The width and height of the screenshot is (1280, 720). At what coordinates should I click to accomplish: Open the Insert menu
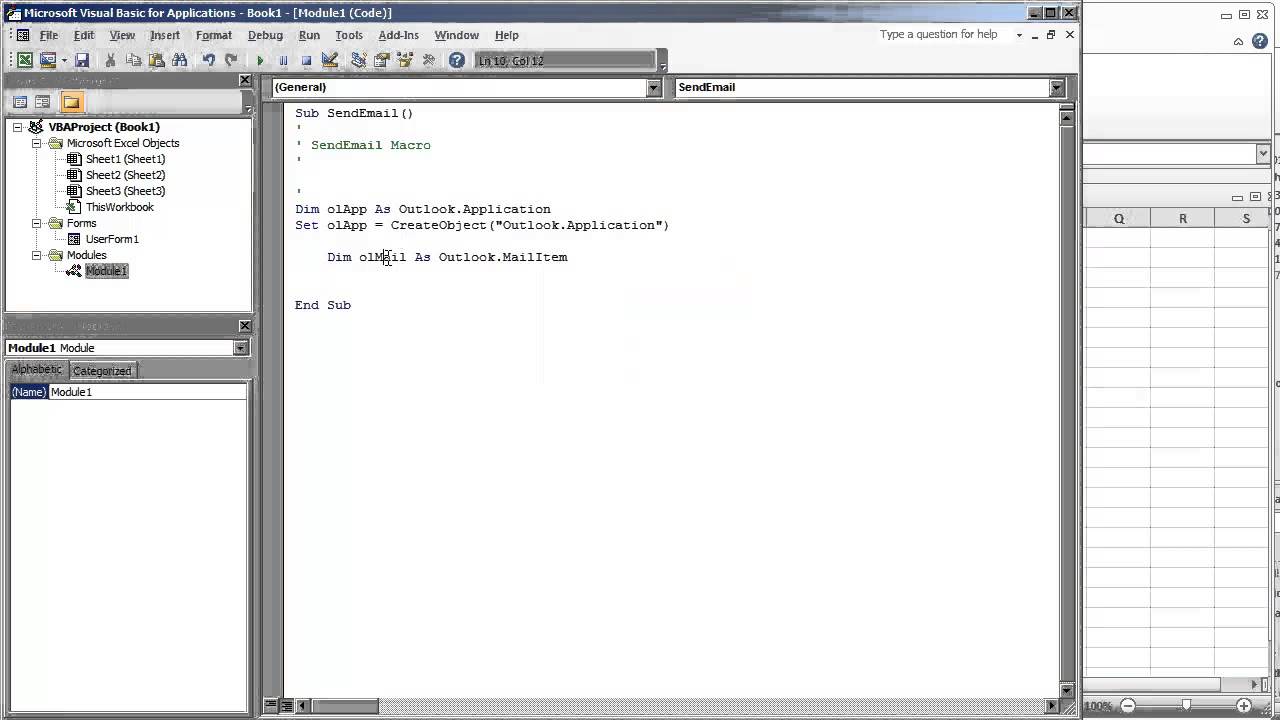pos(165,35)
